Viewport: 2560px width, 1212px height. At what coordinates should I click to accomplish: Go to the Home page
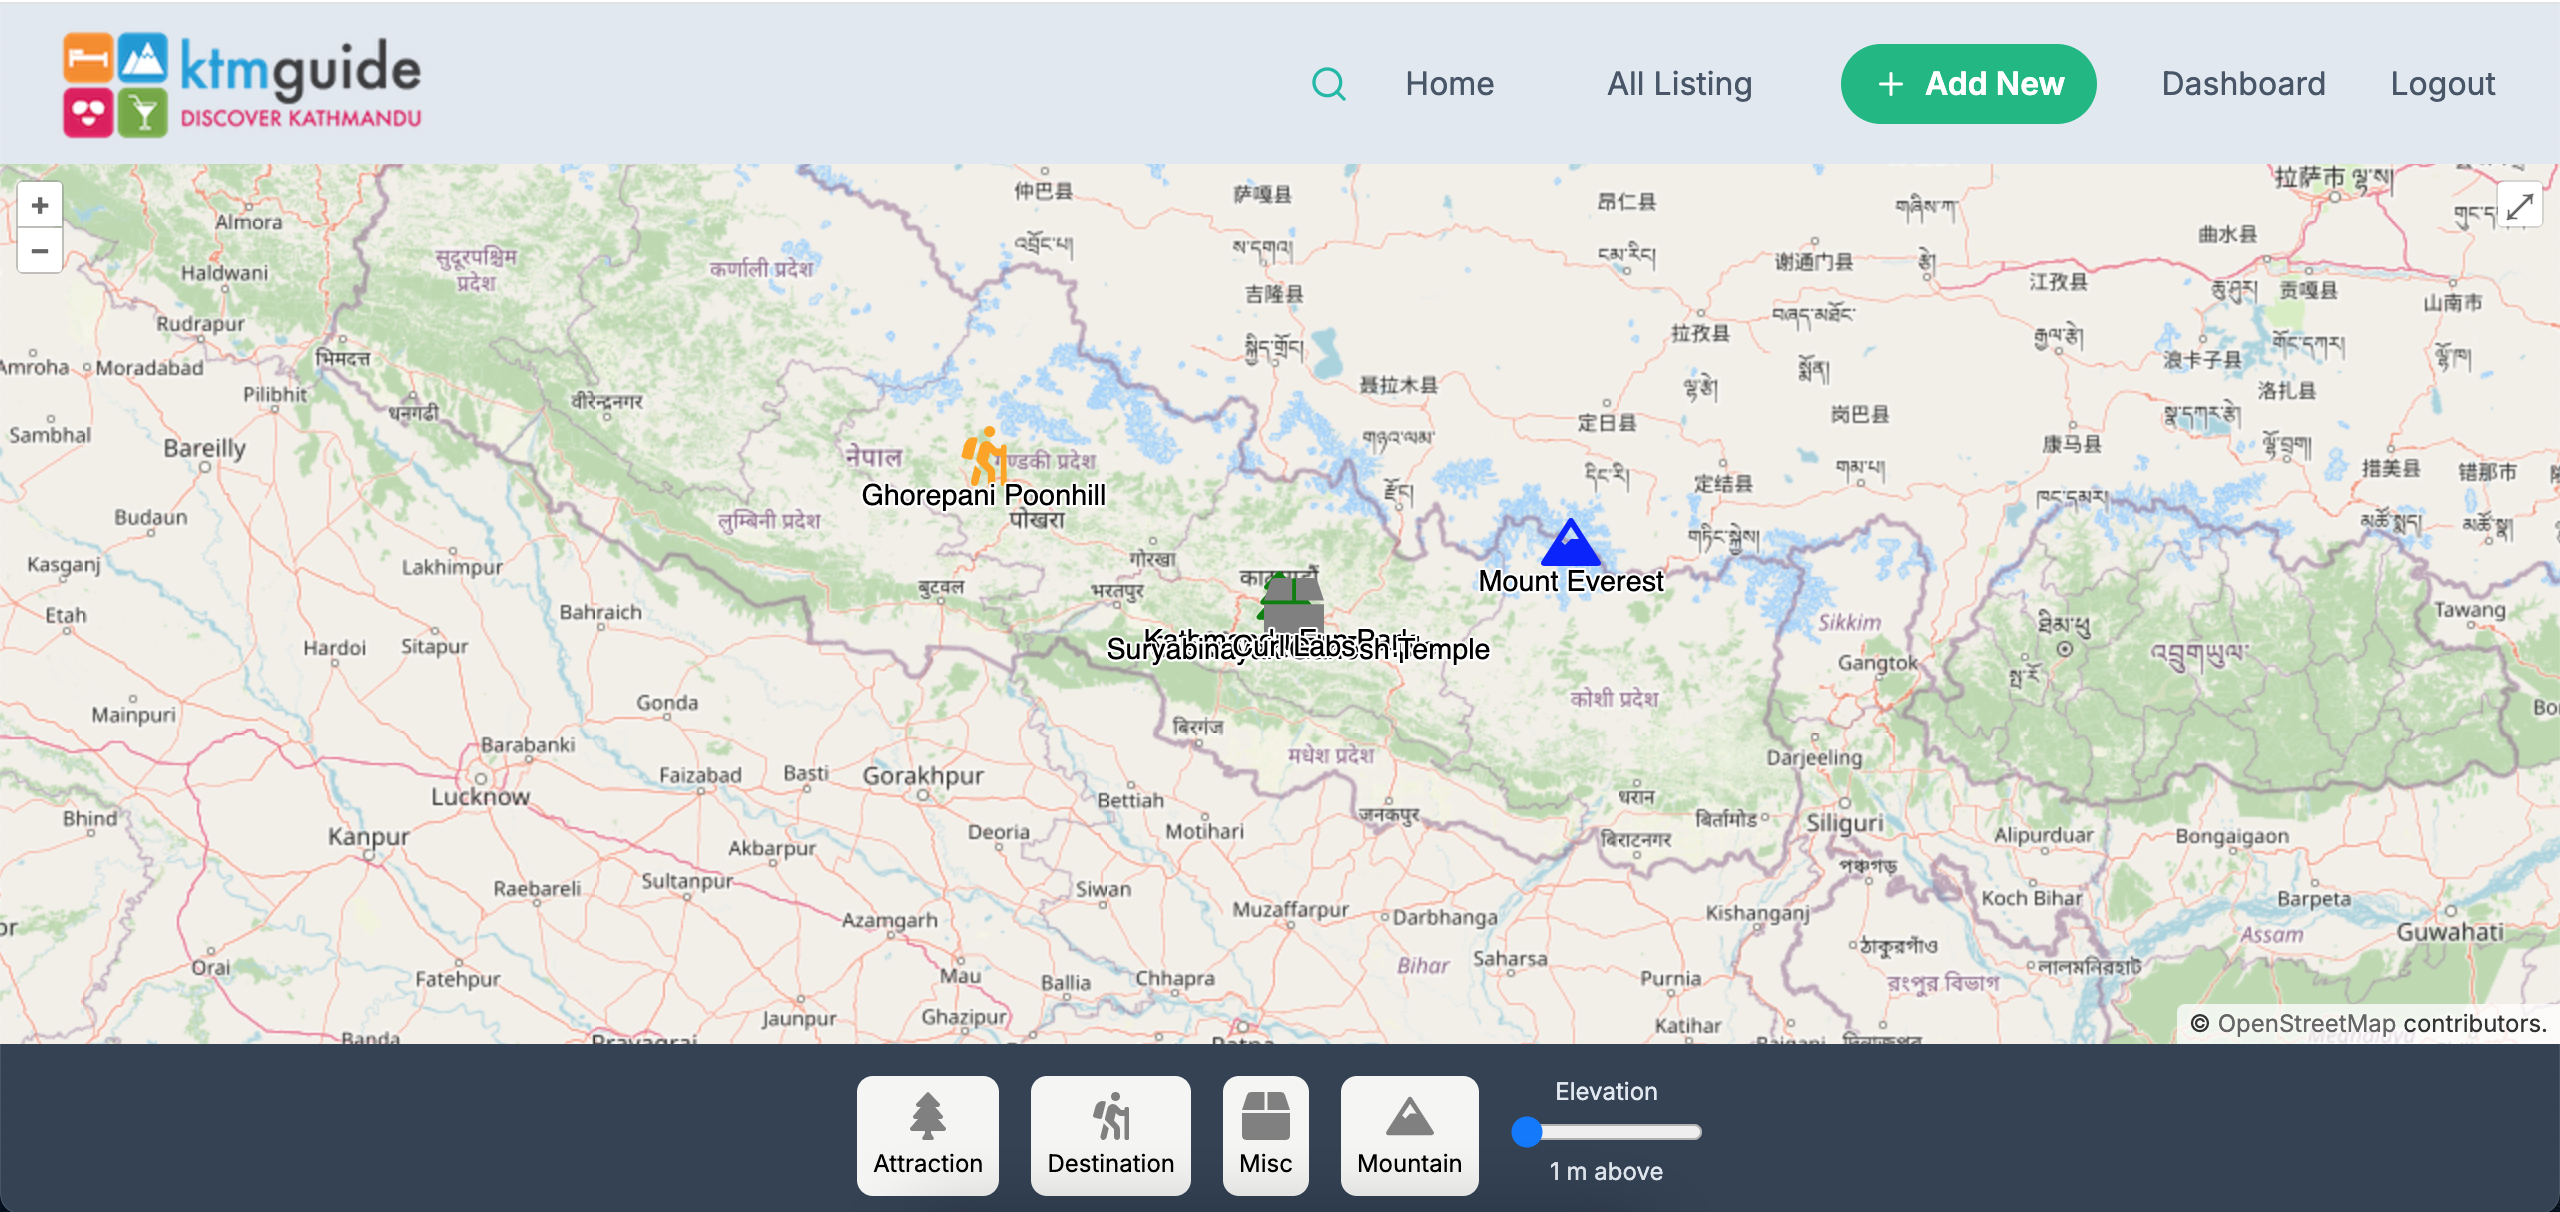tap(1449, 84)
